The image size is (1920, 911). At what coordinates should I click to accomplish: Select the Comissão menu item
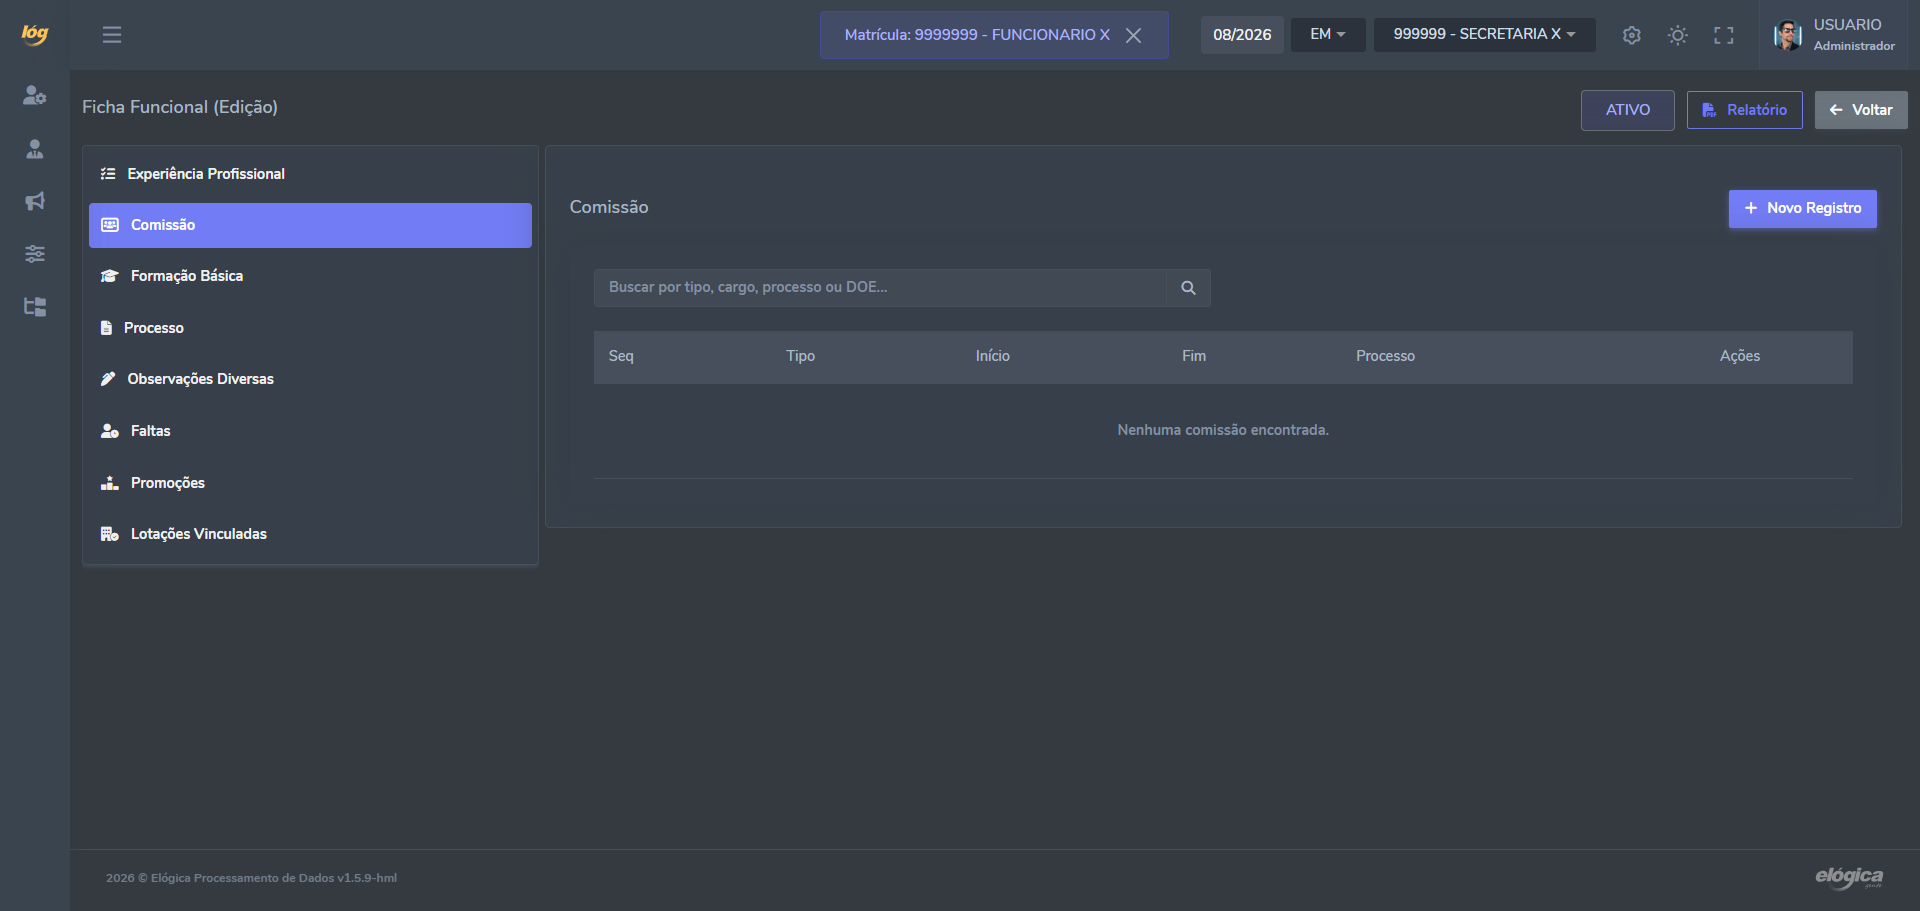(310, 225)
